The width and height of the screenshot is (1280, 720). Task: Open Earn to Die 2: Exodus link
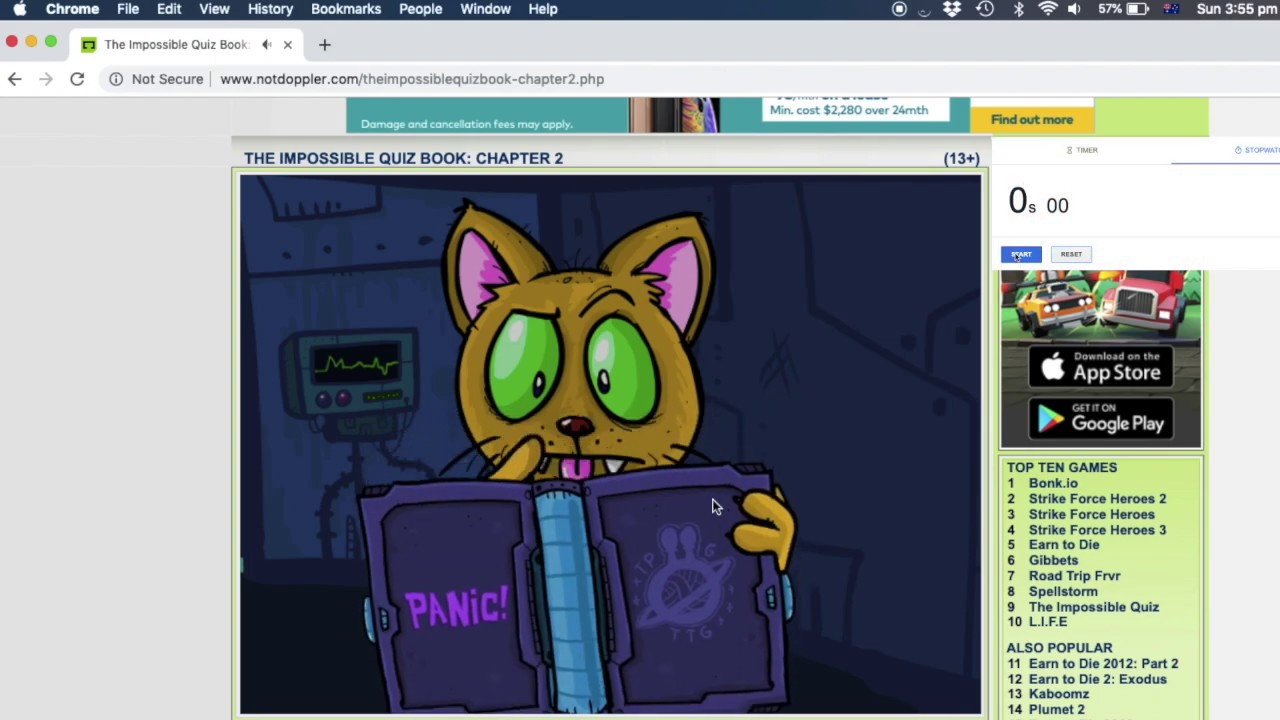pyautogui.click(x=1098, y=679)
